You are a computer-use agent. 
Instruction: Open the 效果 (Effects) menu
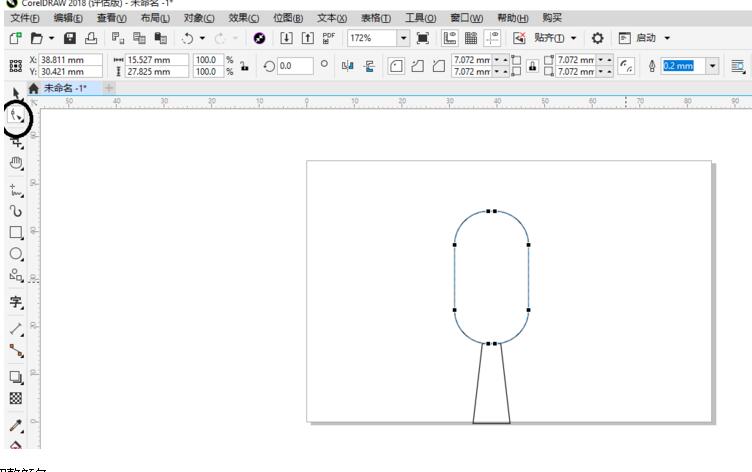(x=243, y=17)
